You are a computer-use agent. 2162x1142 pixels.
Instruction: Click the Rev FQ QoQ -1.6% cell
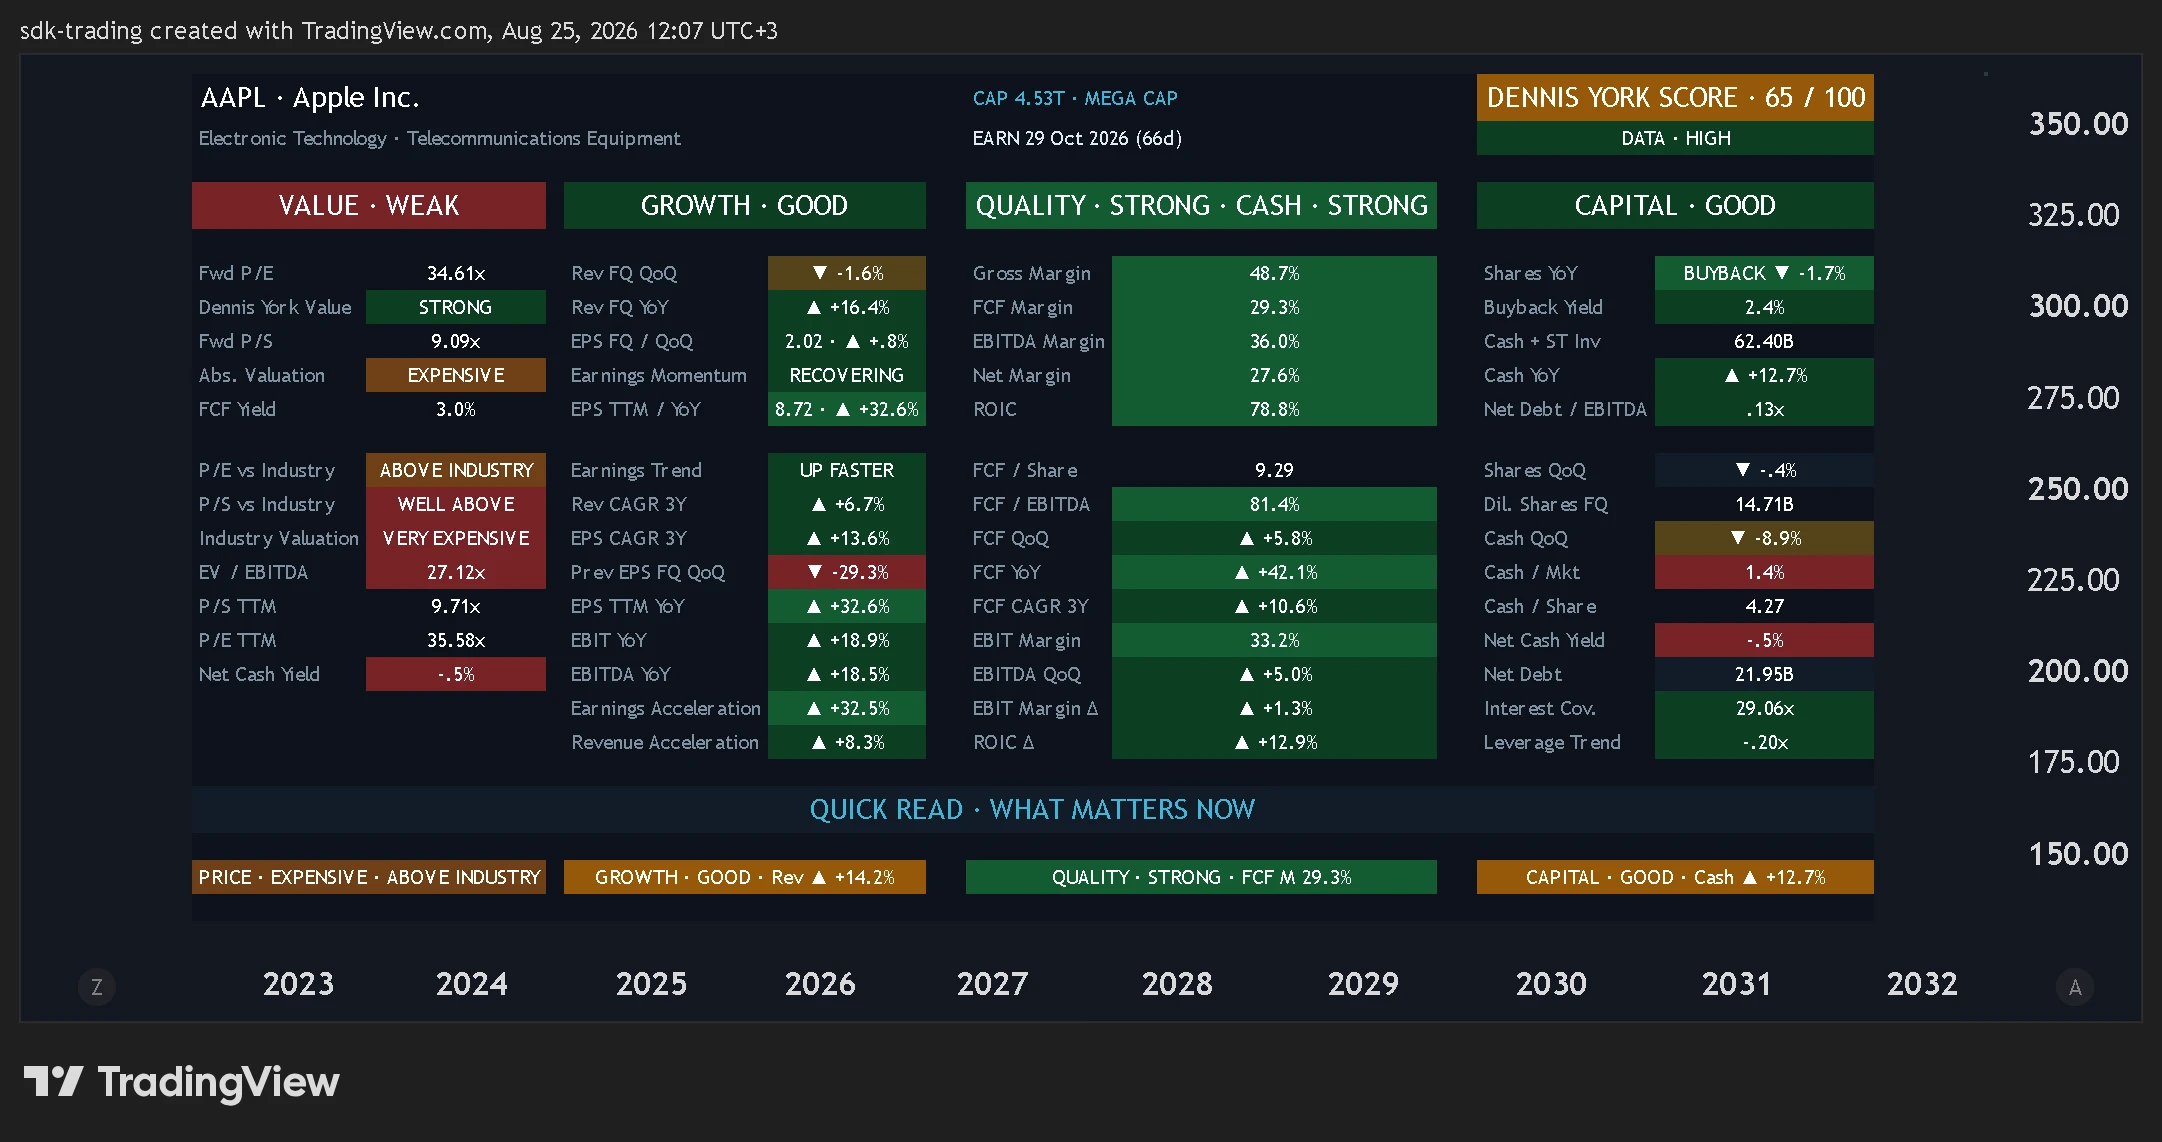(847, 273)
